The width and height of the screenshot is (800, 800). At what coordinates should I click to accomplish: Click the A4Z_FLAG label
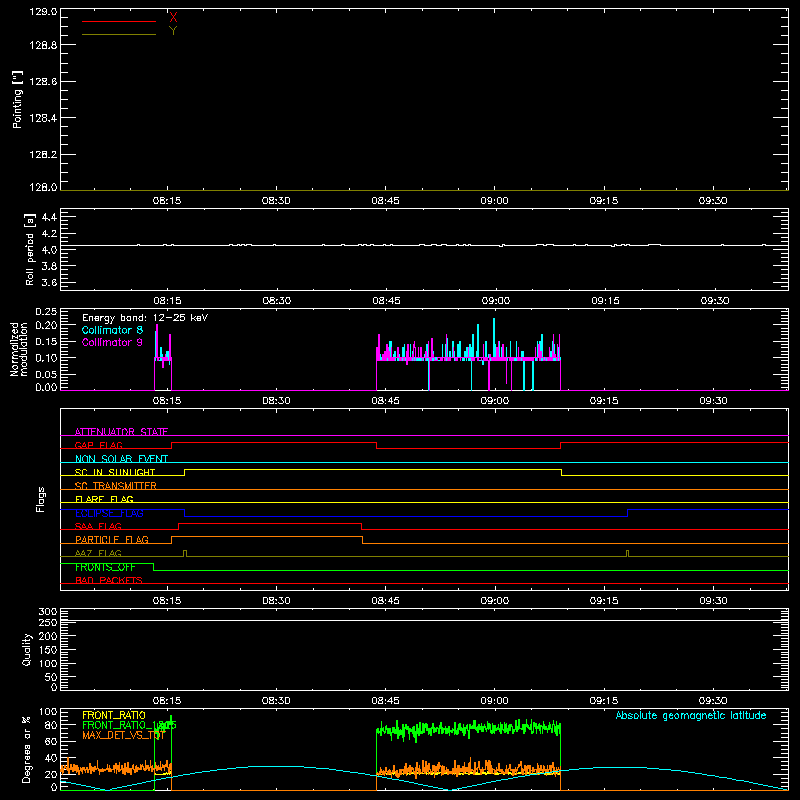pyautogui.click(x=98, y=554)
